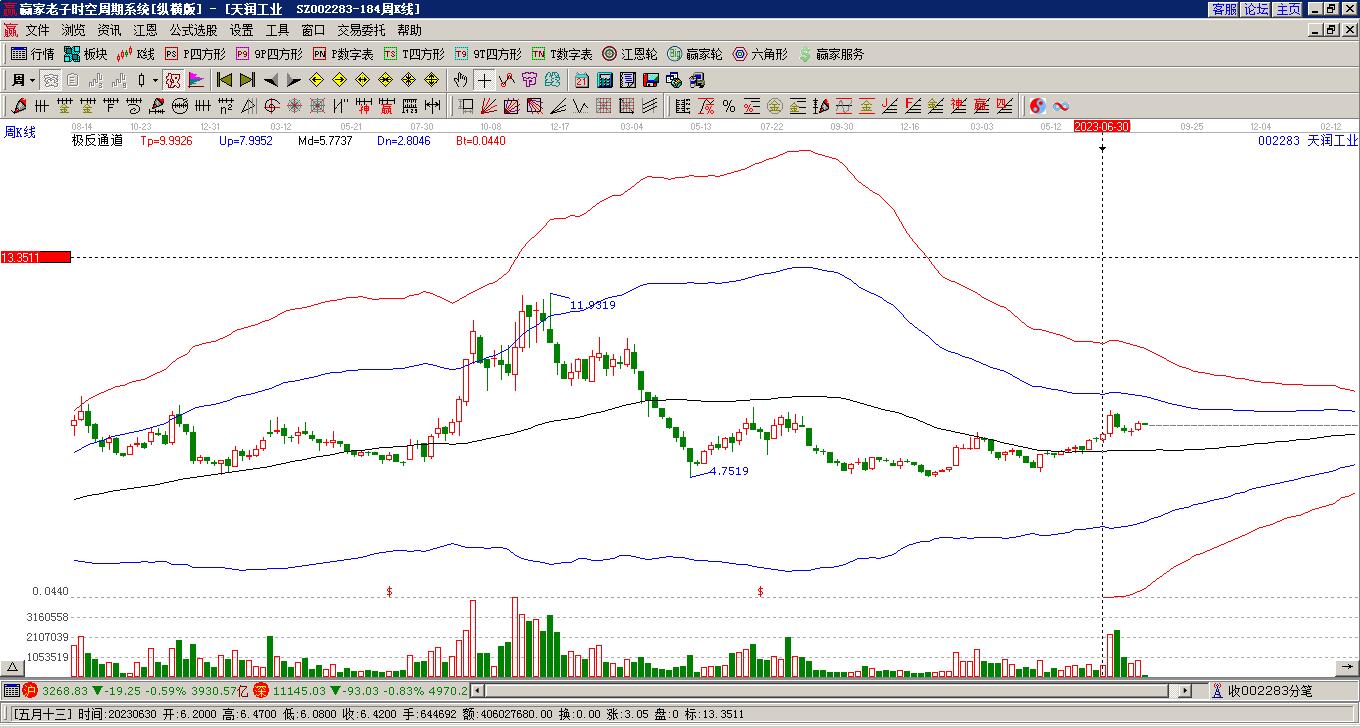Click the Md=5.7737 indicator value

pyautogui.click(x=325, y=141)
